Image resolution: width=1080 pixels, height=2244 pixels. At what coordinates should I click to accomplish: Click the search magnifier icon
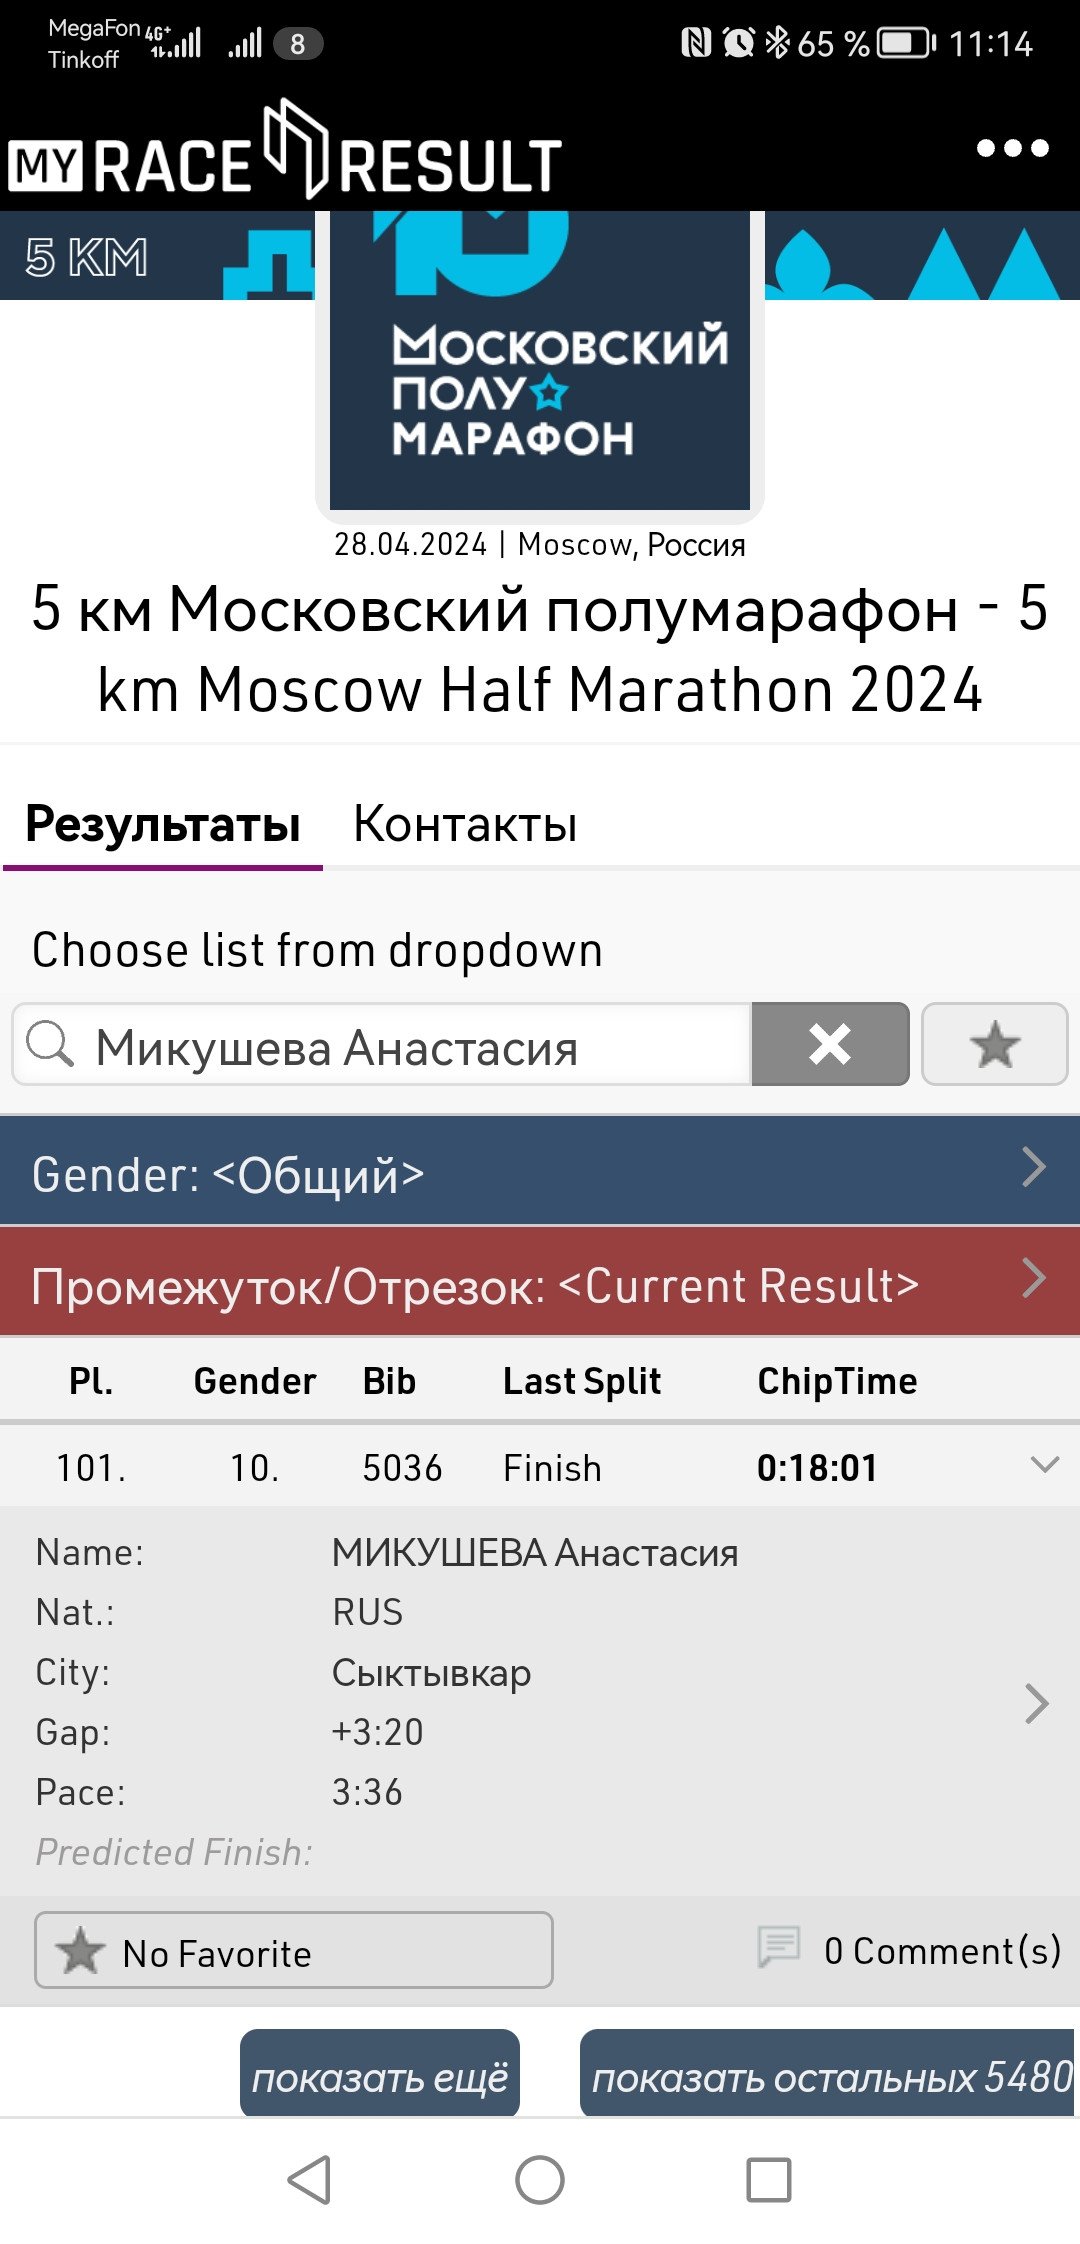click(x=50, y=1044)
